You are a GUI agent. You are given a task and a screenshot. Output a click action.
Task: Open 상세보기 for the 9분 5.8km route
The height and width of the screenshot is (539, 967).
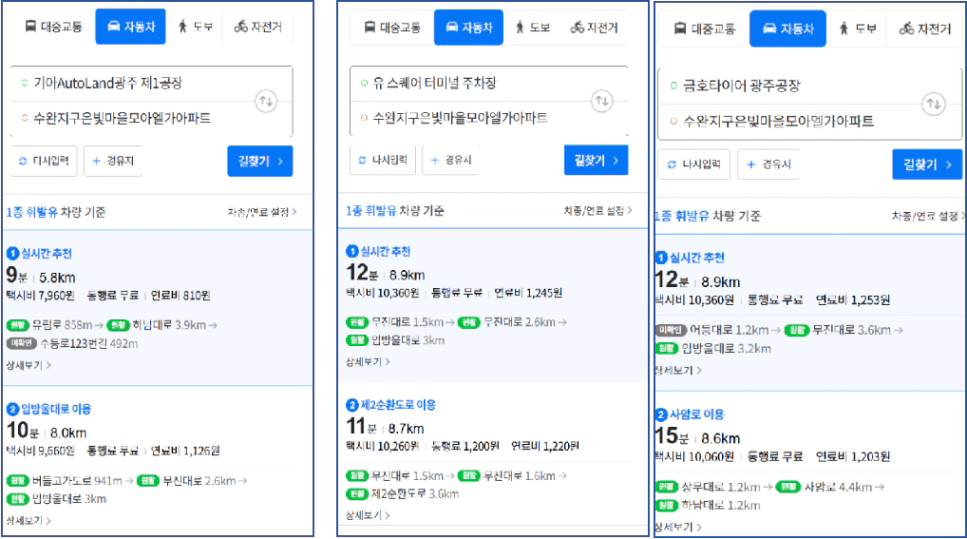coord(28,365)
